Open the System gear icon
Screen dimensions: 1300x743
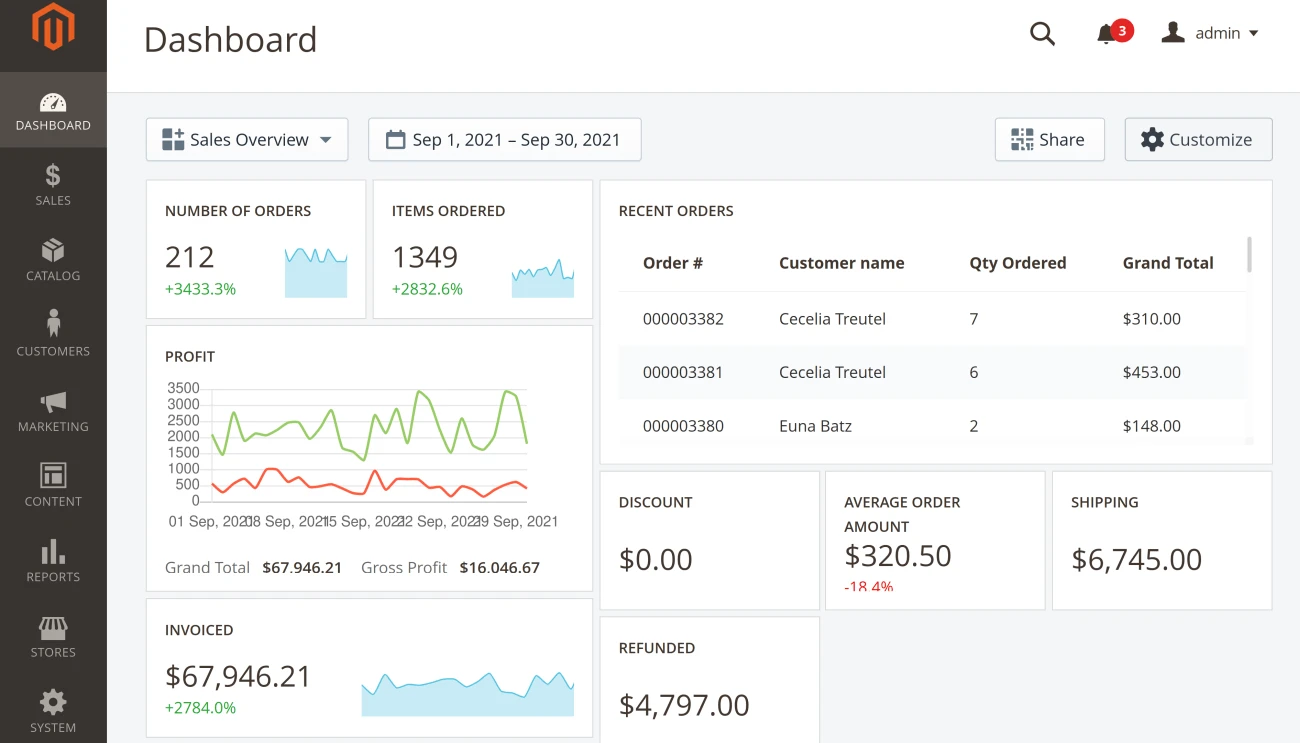[53, 702]
